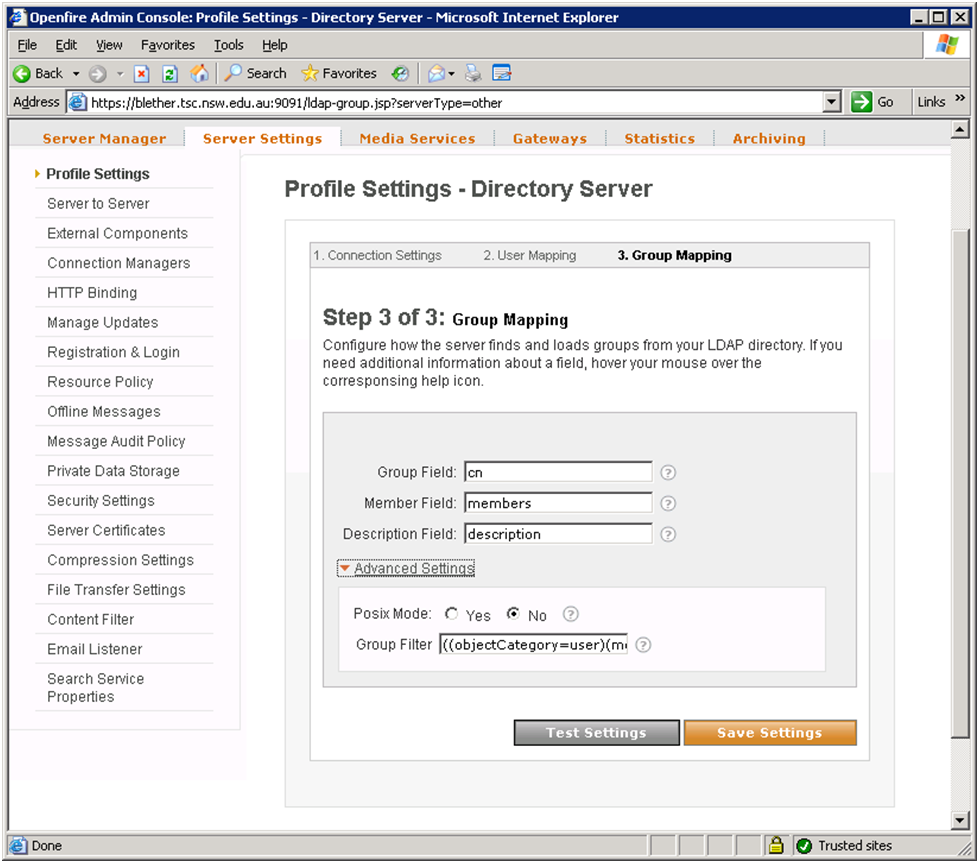This screenshot has height=863, width=979.
Task: Click the Stop loading icon
Action: click(142, 74)
